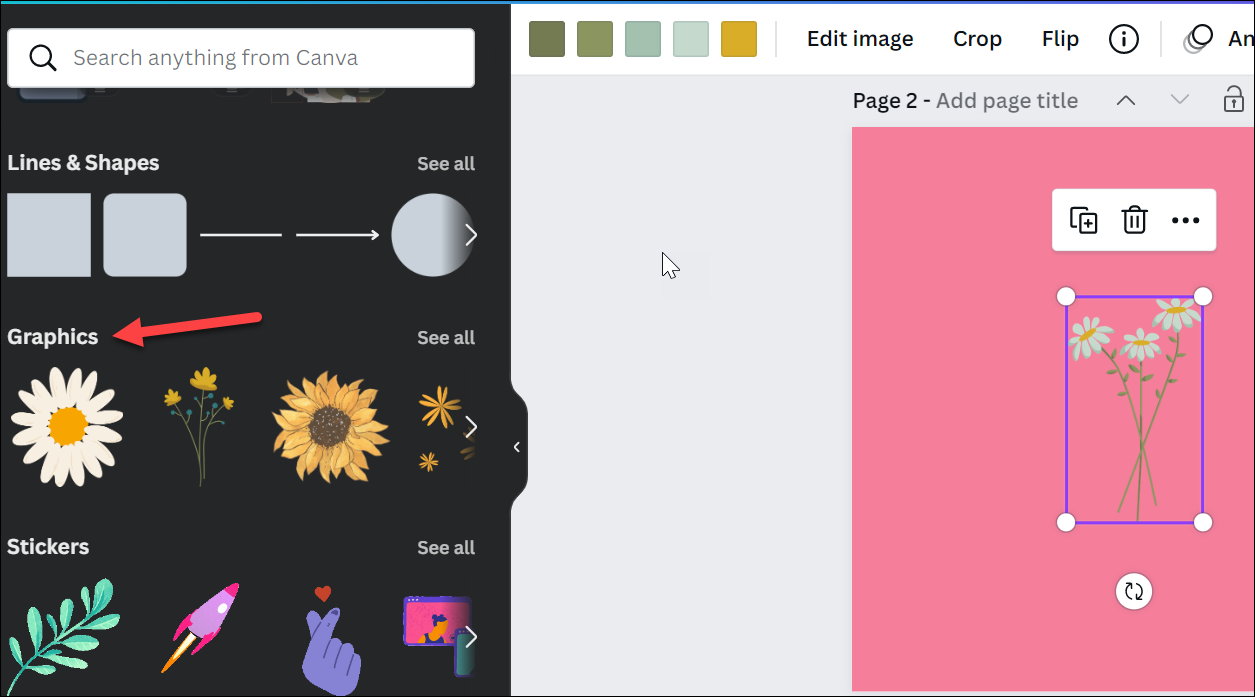This screenshot has height=697, width=1255.
Task: Click the Edit image button
Action: point(860,39)
